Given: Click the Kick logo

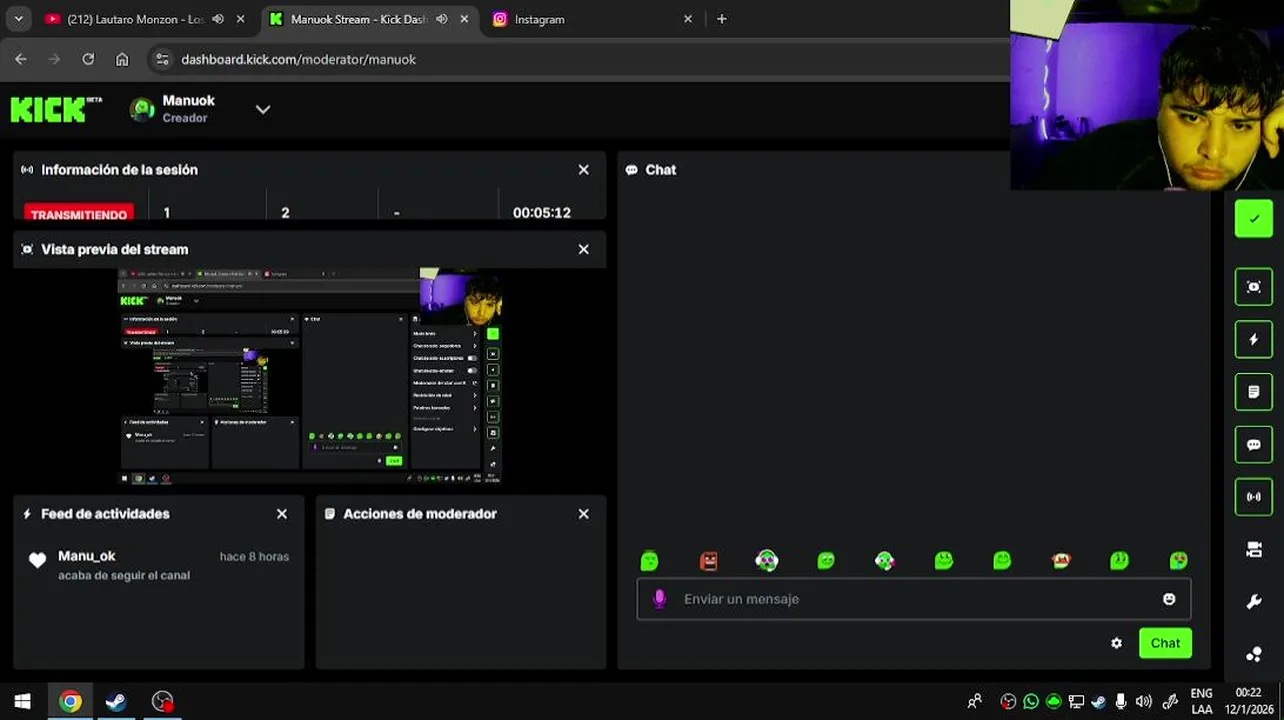Looking at the screenshot, I should click(56, 109).
